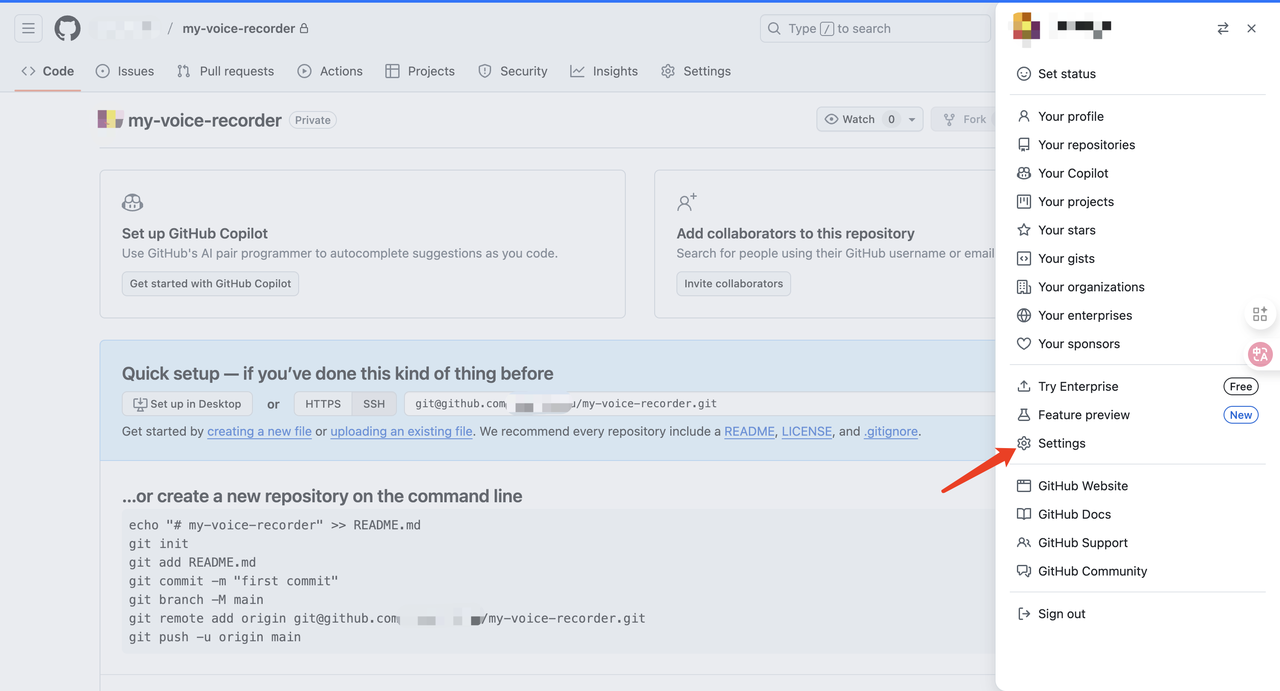Expand the Watch dropdown arrow

tap(911, 120)
